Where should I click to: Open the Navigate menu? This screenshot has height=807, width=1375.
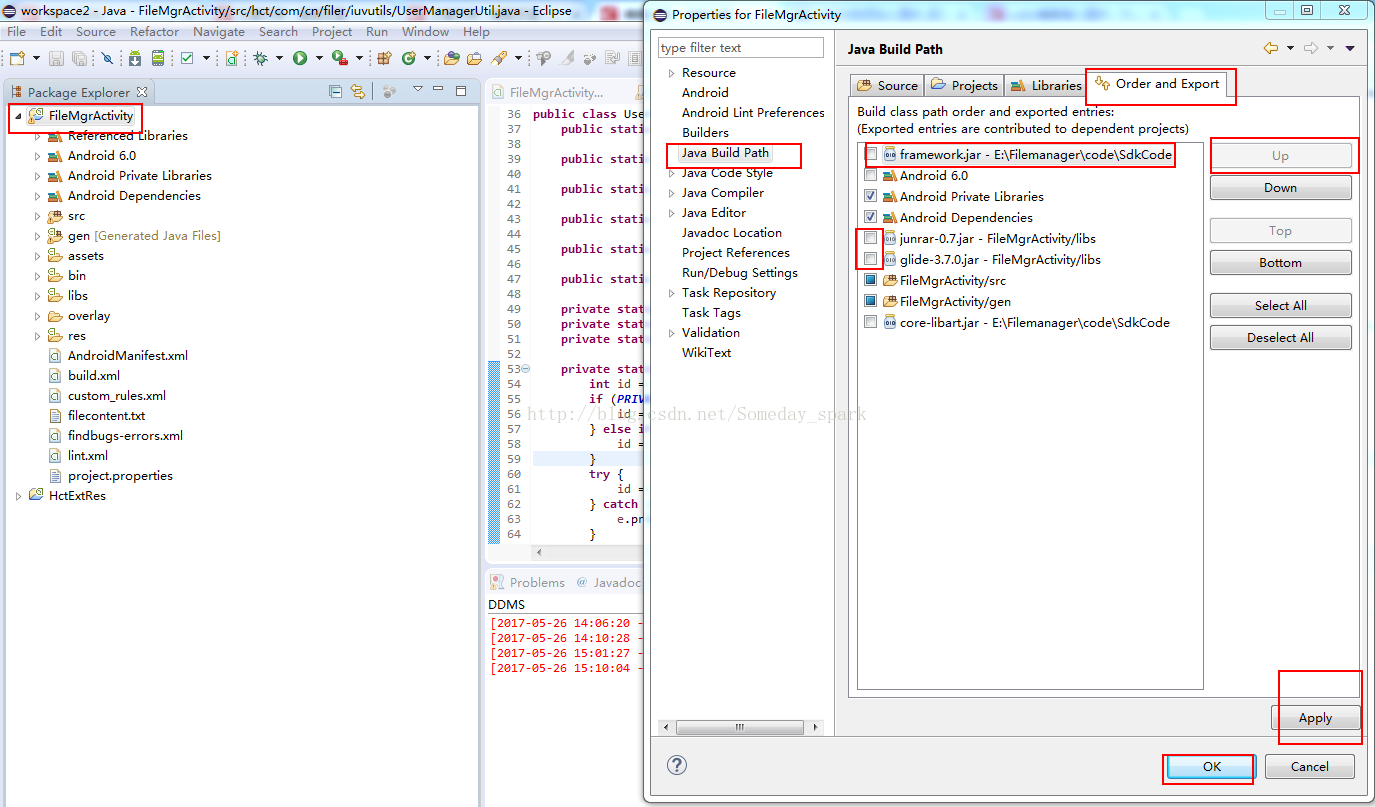pyautogui.click(x=219, y=32)
